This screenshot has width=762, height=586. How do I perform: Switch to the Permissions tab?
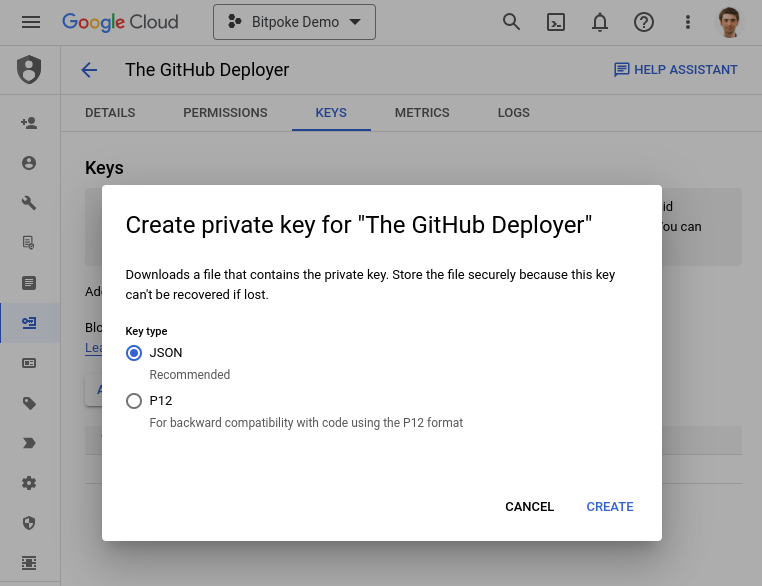225,113
